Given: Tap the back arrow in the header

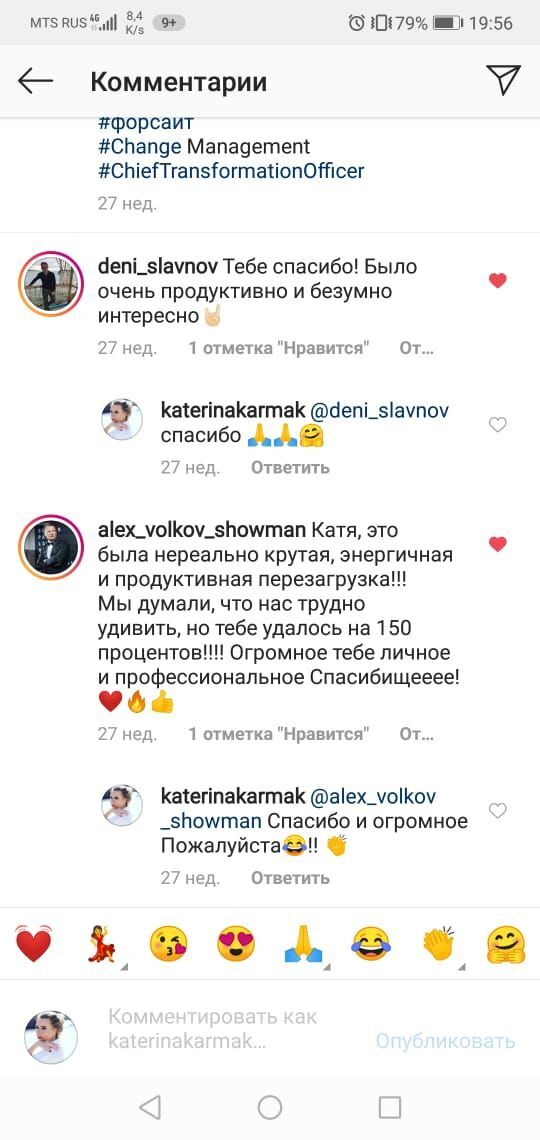Looking at the screenshot, I should pyautogui.click(x=36, y=81).
